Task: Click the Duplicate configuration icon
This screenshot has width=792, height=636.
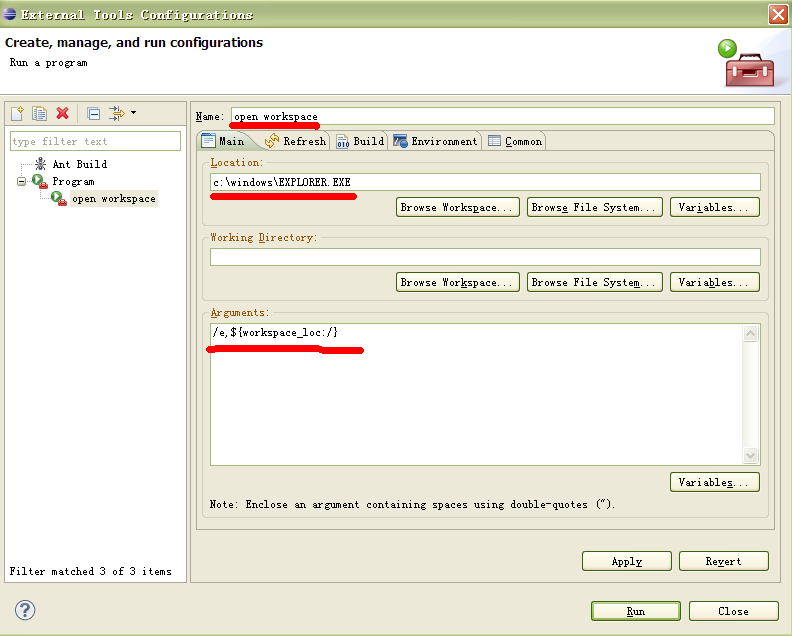Action: (x=39, y=113)
